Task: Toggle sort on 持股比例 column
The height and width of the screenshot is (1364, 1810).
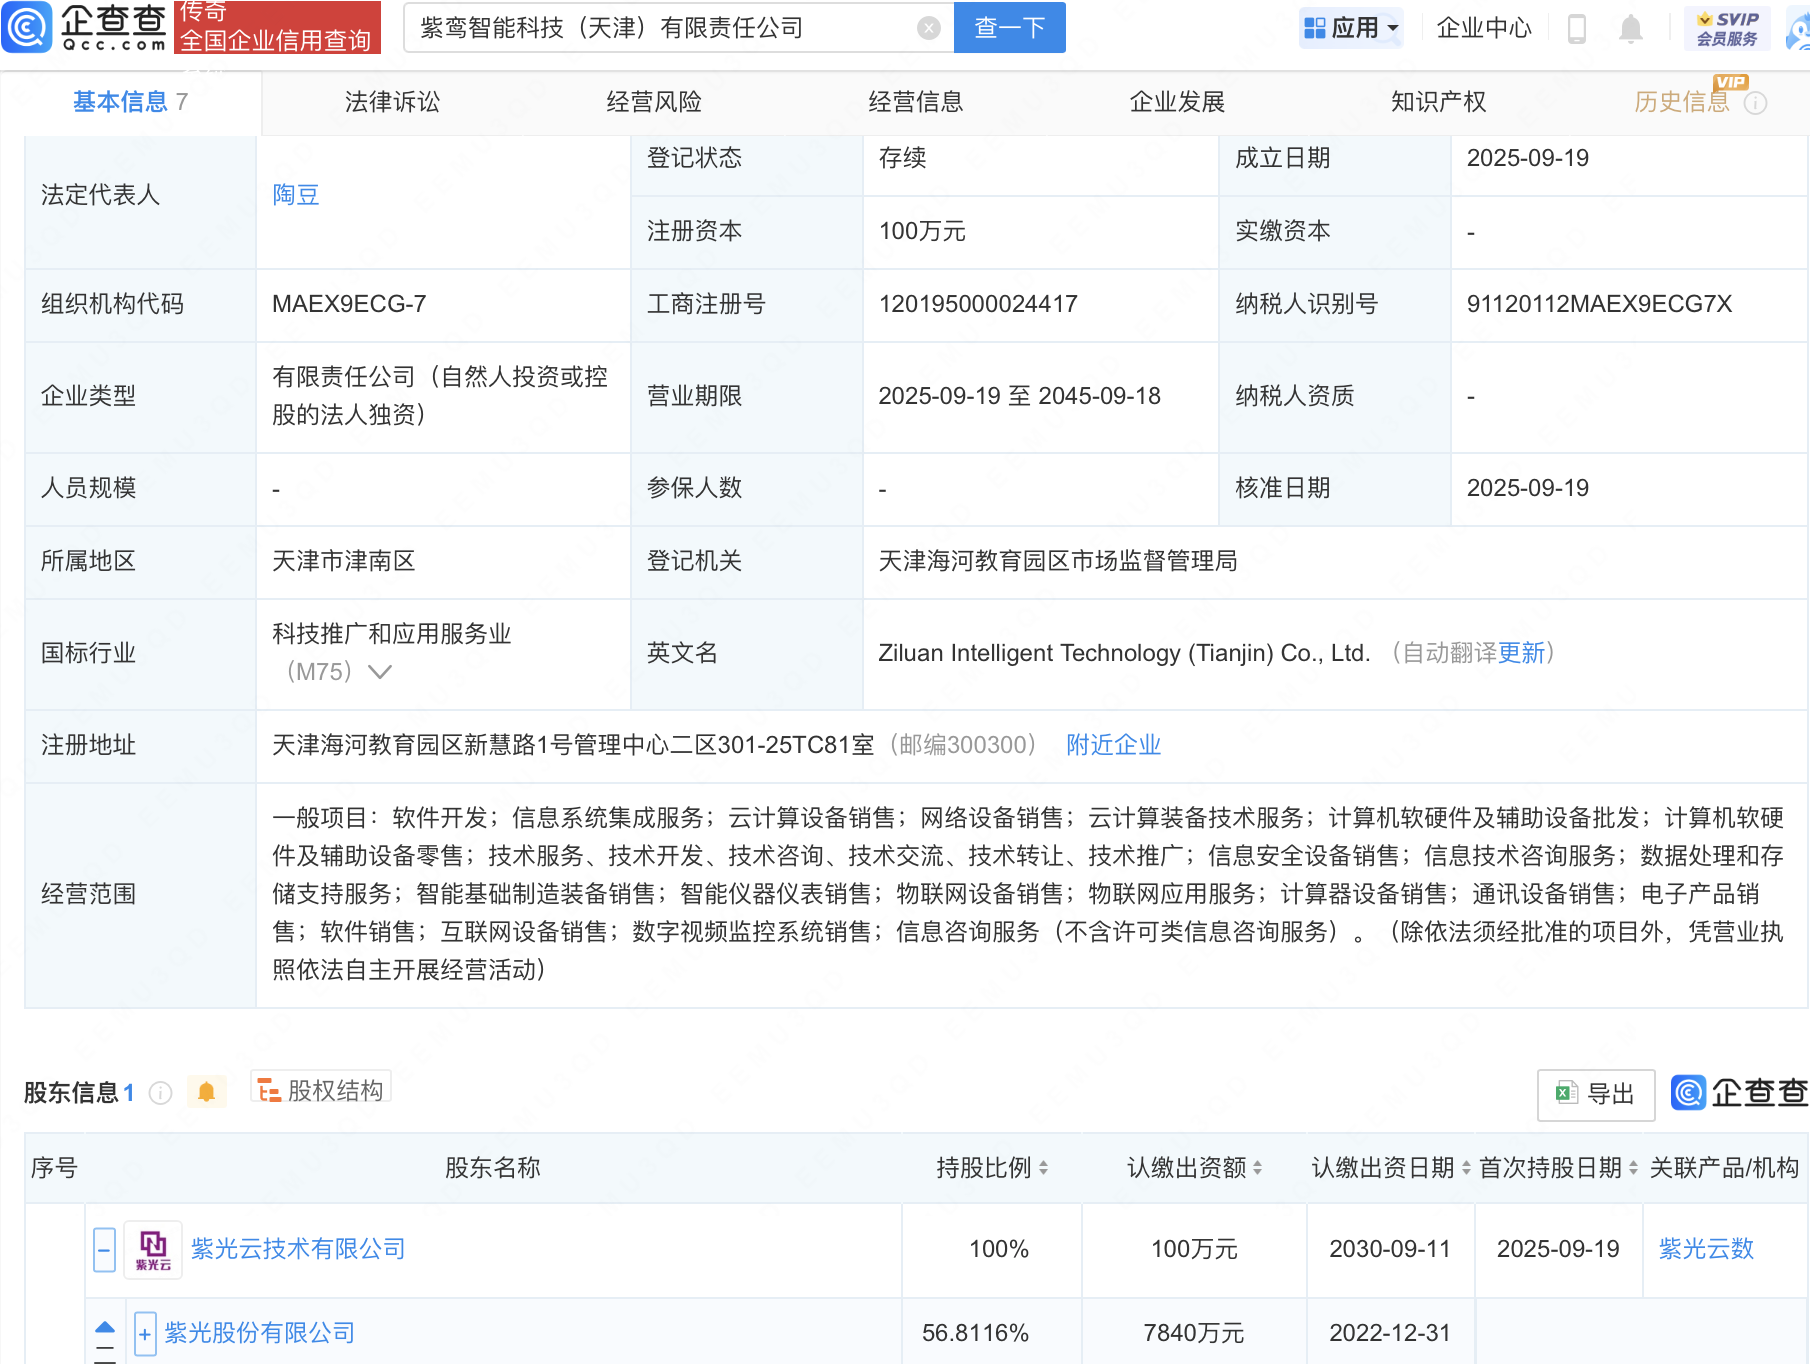Action: 1044,1167
